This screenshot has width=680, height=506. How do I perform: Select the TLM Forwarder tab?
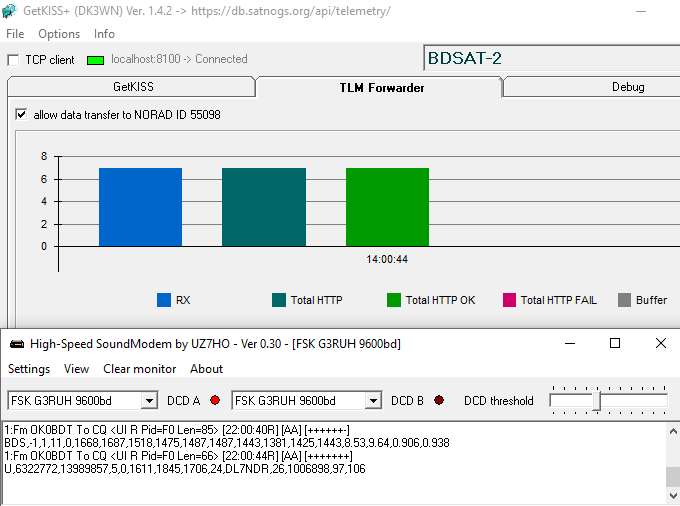382,88
